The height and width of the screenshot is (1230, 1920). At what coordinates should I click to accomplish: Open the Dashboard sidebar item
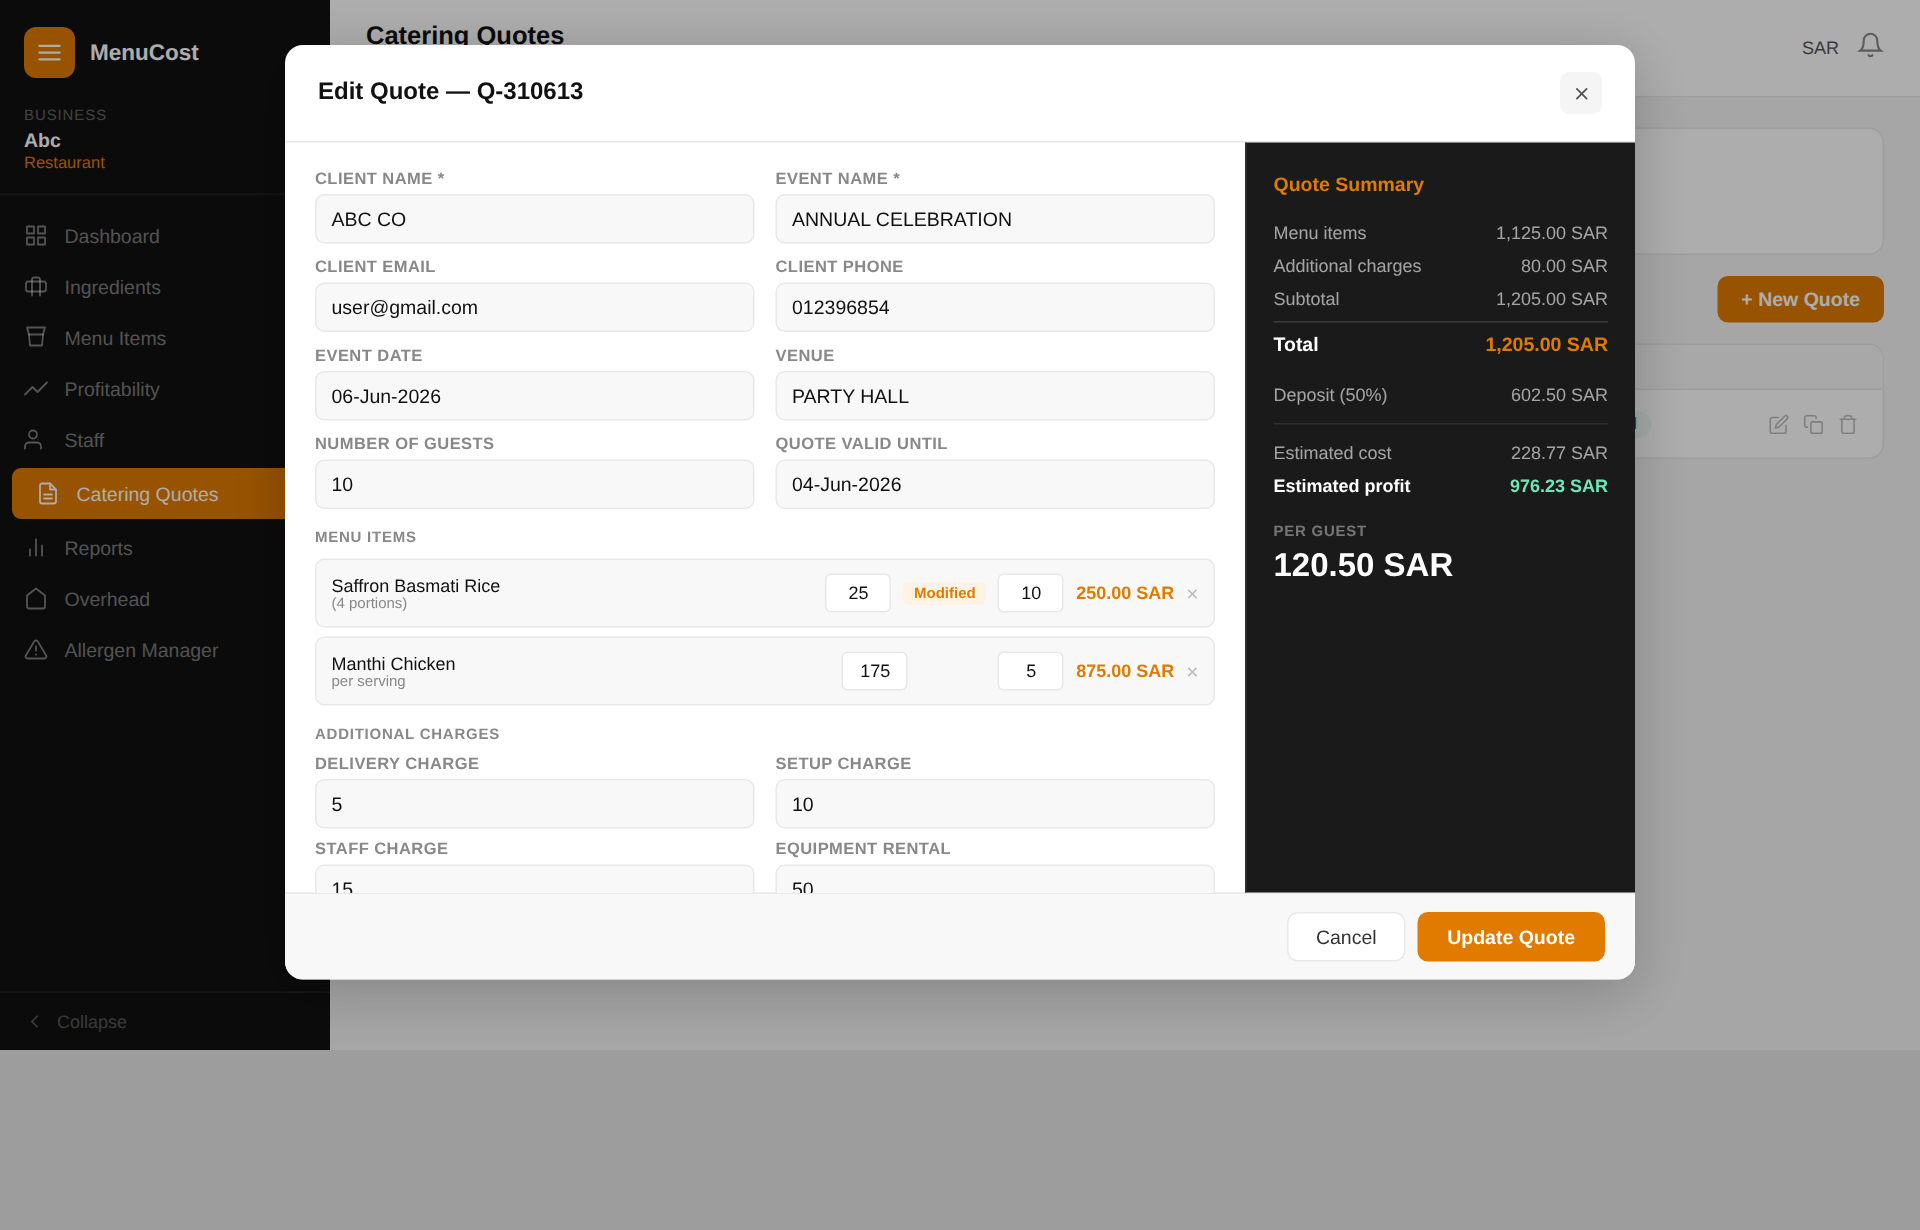click(111, 236)
